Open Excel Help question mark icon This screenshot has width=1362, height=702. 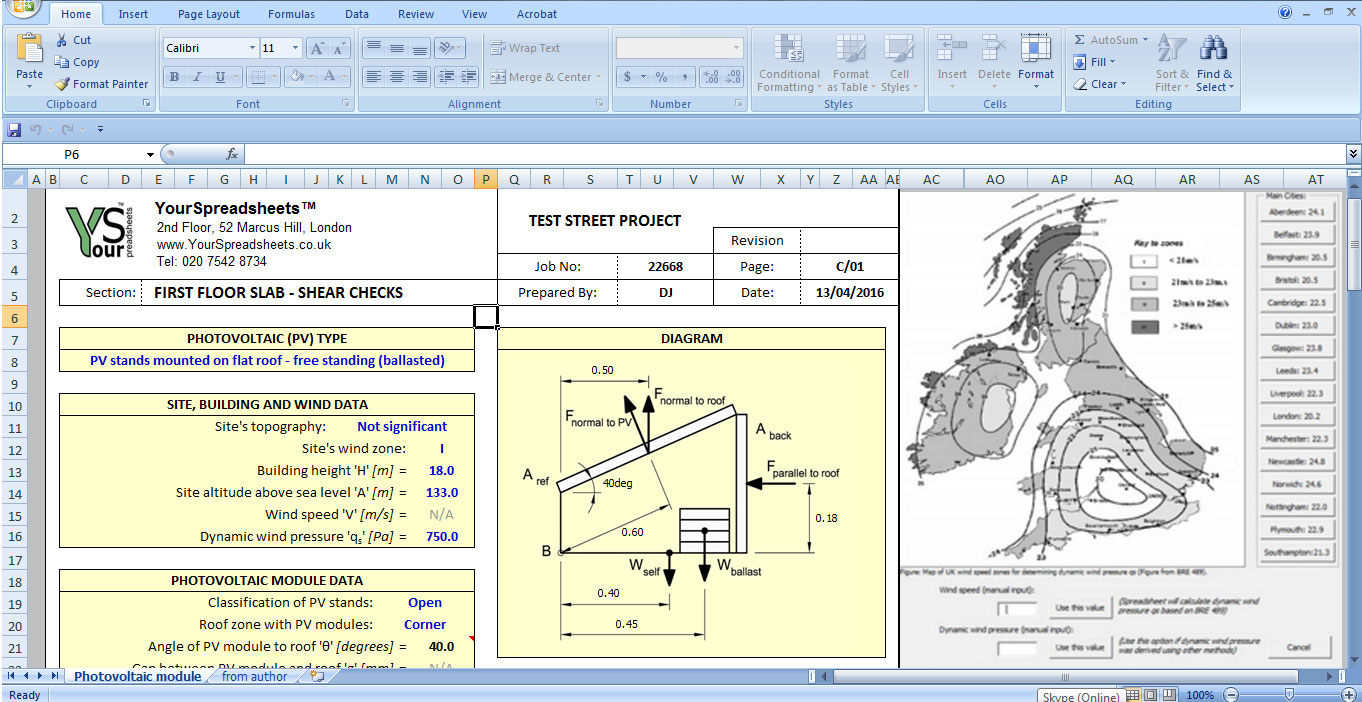(x=1285, y=13)
